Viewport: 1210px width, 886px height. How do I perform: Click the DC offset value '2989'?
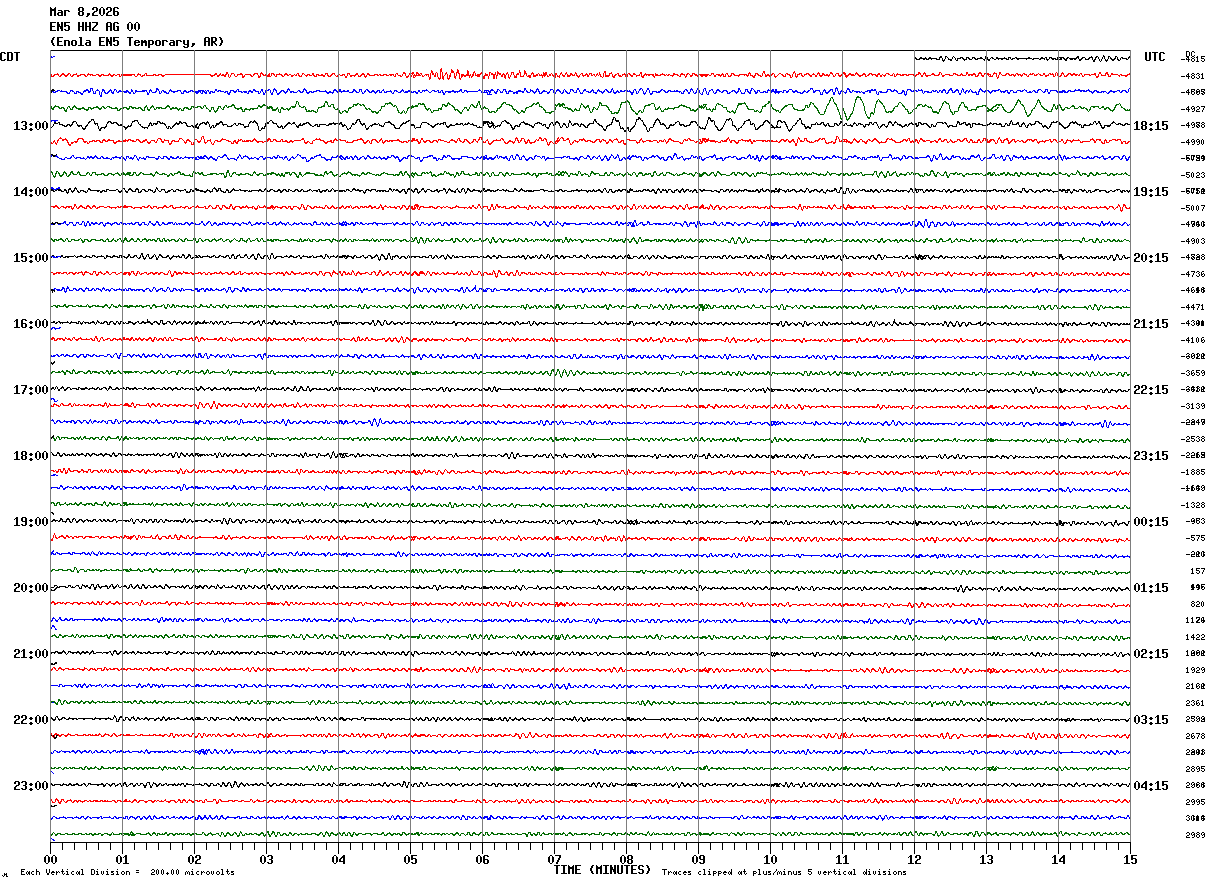(x=1195, y=835)
